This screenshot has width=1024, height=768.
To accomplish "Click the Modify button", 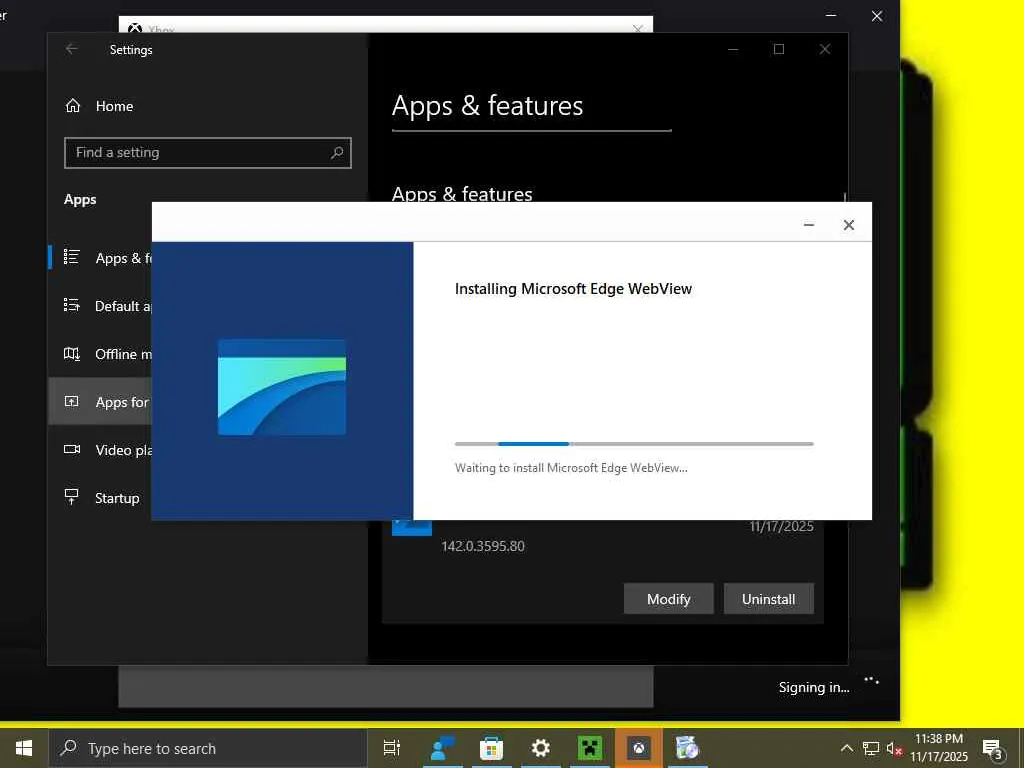I will click(668, 599).
